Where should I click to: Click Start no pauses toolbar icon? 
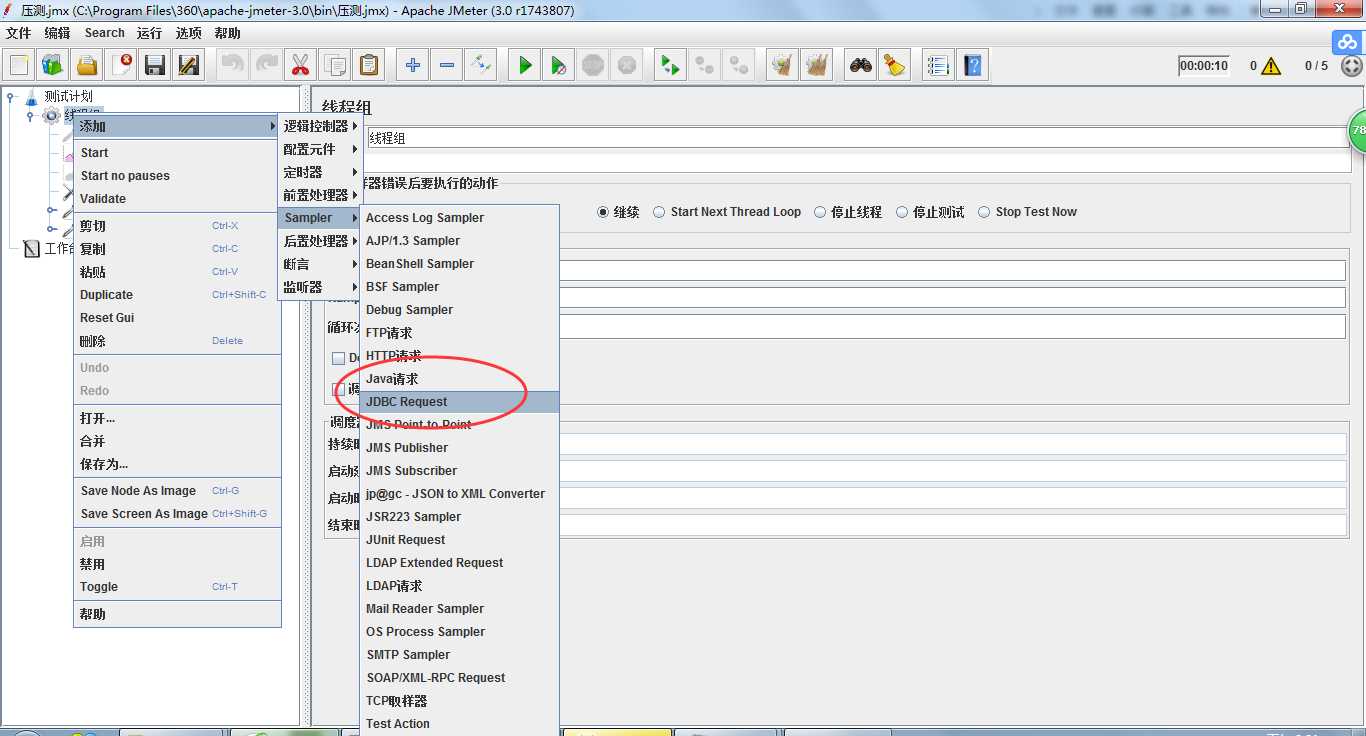click(558, 66)
